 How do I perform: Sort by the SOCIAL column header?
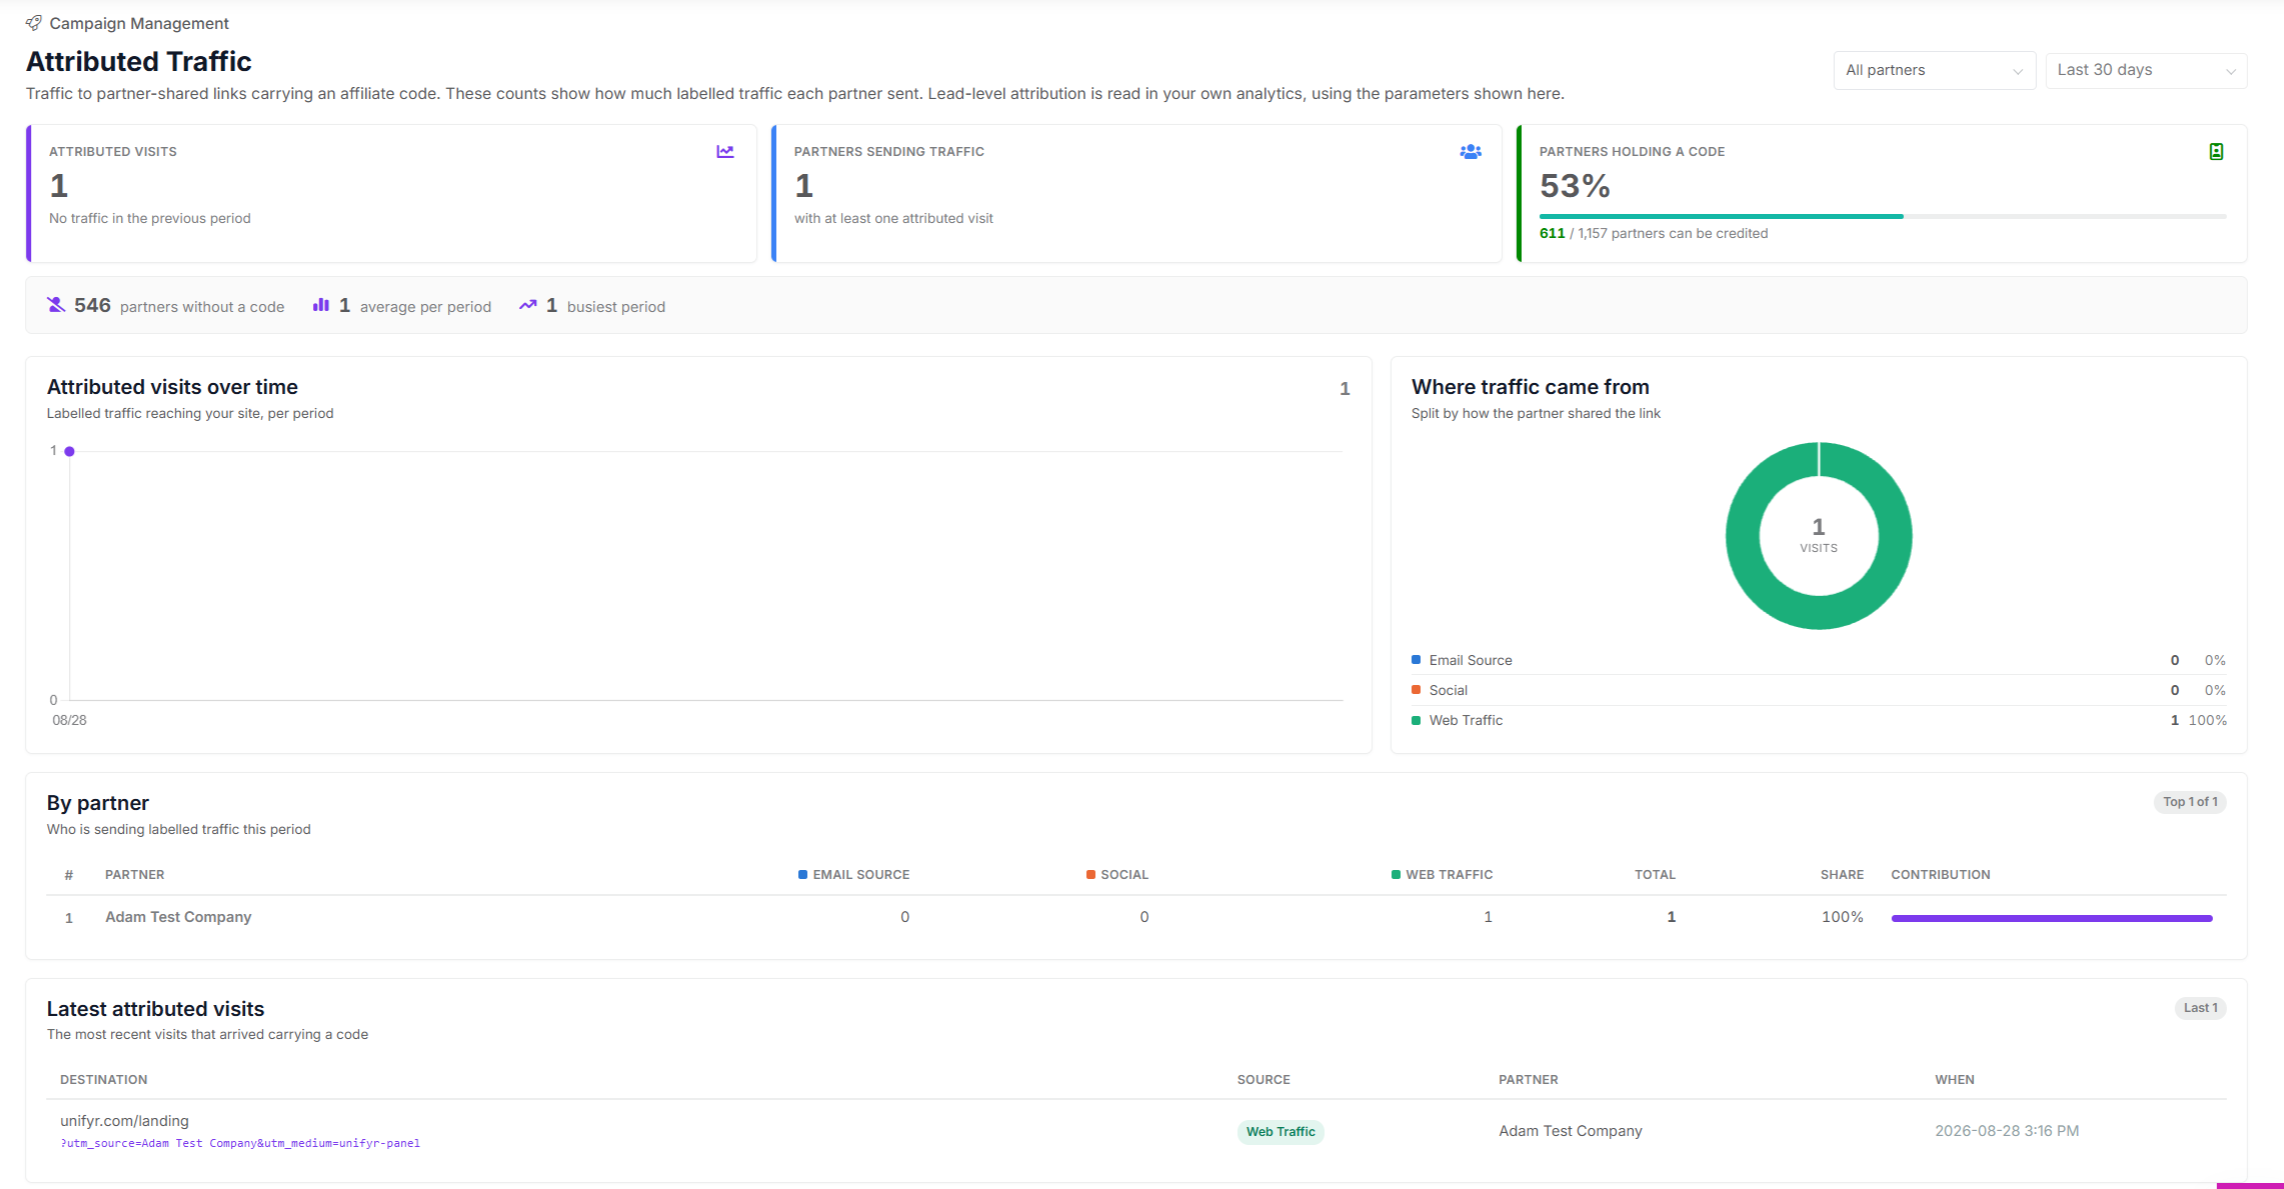coord(1117,875)
